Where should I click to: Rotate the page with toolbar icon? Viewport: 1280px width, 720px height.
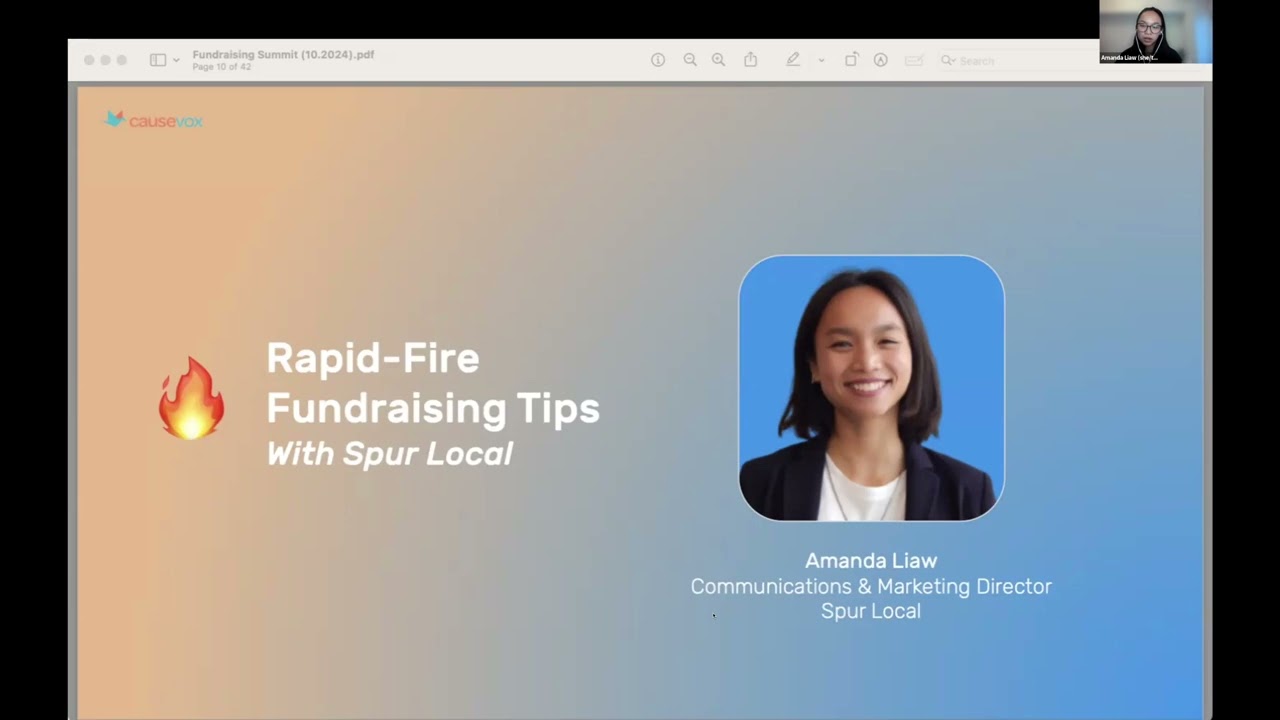point(851,60)
